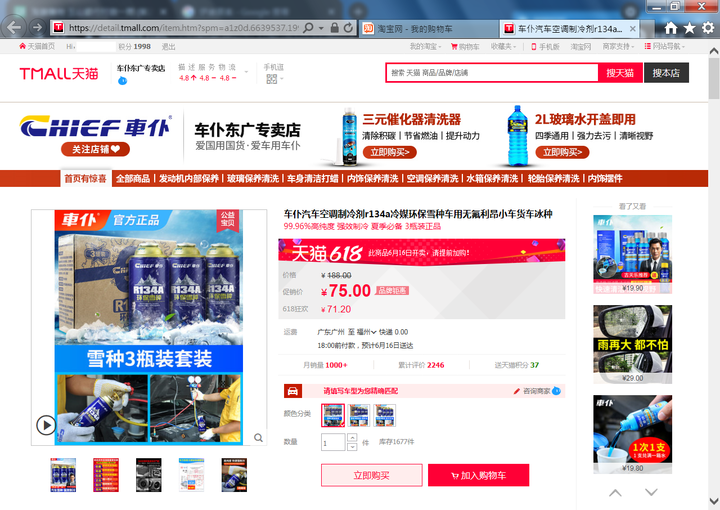Open 轮胎保养清洗 category

coord(553,179)
